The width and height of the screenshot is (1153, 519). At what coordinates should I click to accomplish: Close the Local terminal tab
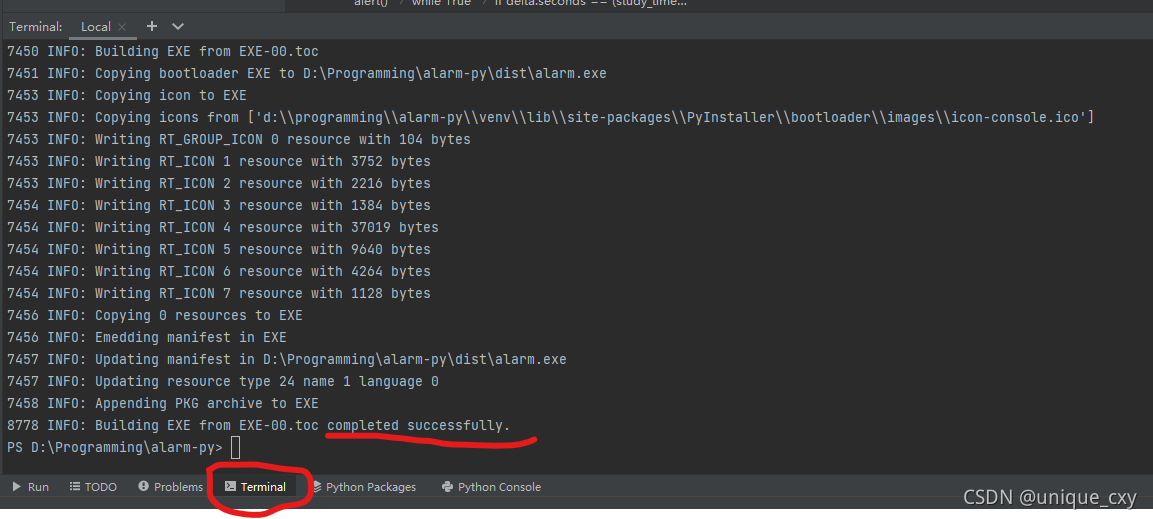(x=122, y=26)
